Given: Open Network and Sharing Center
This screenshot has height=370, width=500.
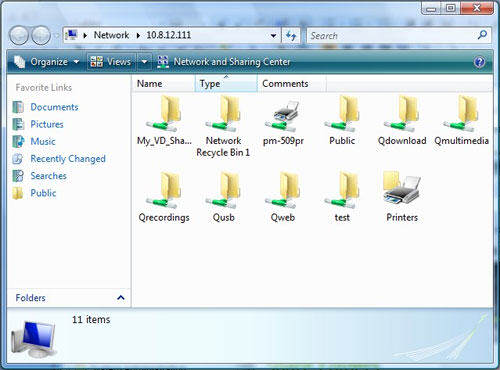Looking at the screenshot, I should point(223,62).
